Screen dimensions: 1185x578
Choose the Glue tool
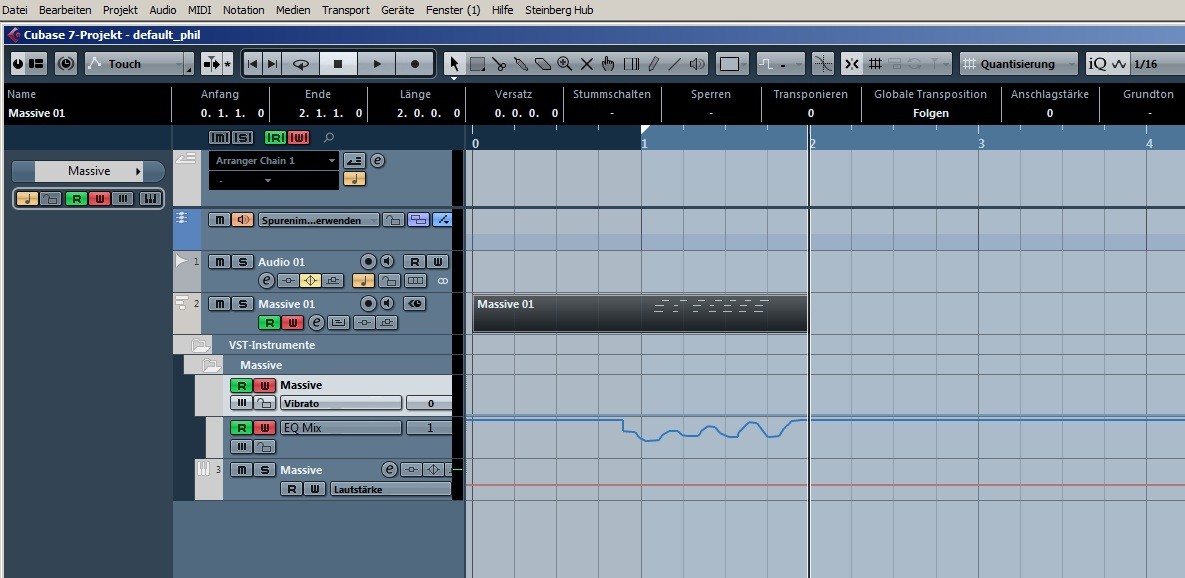(521, 64)
